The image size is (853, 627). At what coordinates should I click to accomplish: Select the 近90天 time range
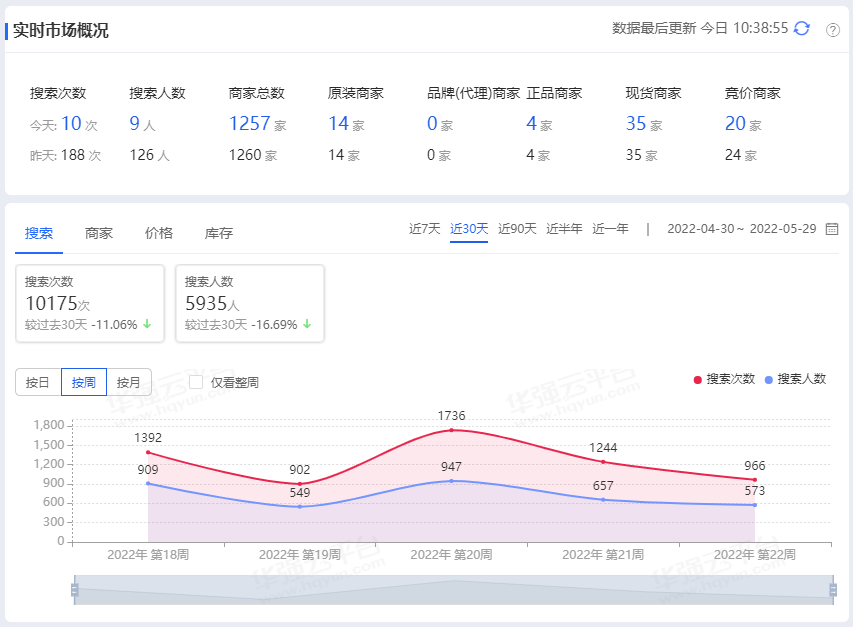tap(517, 228)
